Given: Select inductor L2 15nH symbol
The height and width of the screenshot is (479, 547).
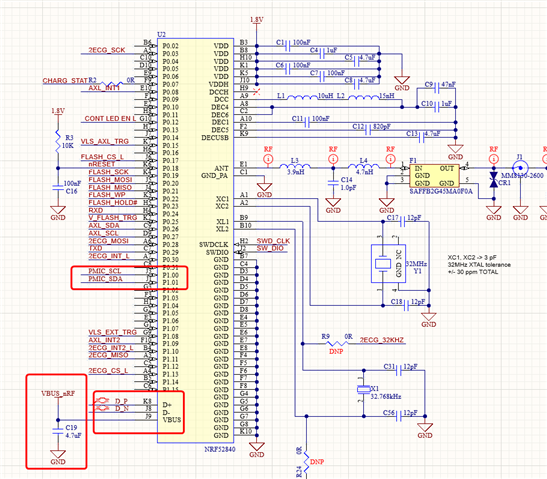Looking at the screenshot, I should [x=364, y=97].
